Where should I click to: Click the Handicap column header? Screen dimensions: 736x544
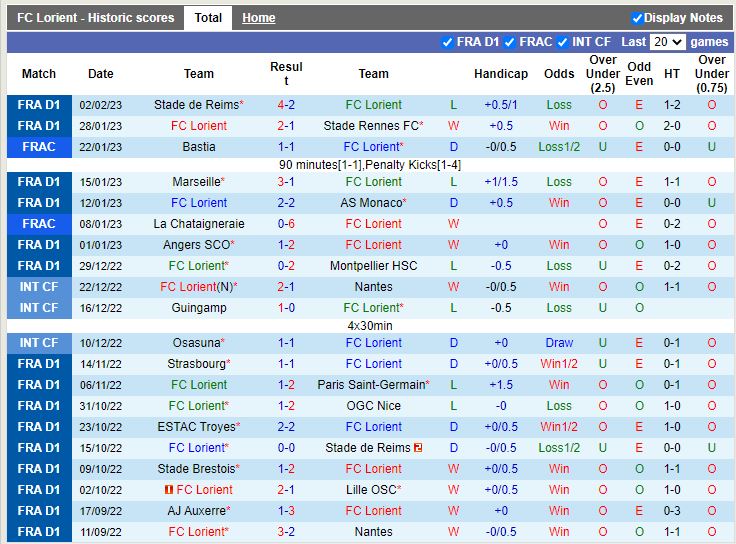coord(500,74)
